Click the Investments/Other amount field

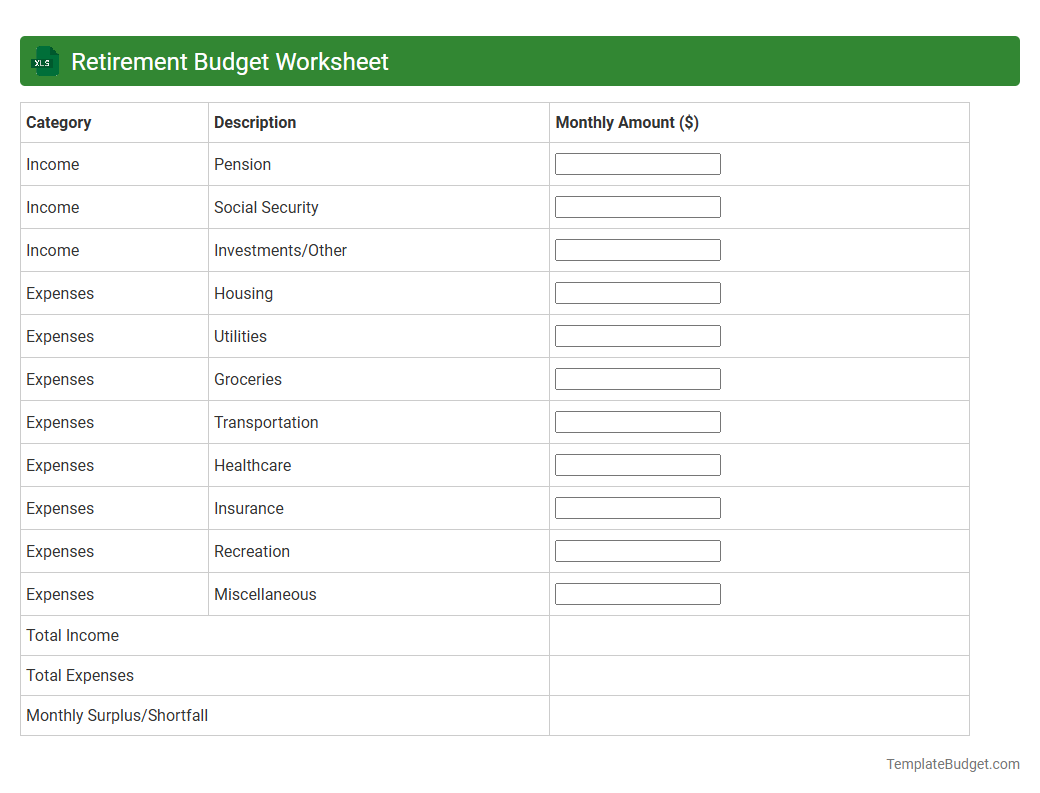pos(637,249)
